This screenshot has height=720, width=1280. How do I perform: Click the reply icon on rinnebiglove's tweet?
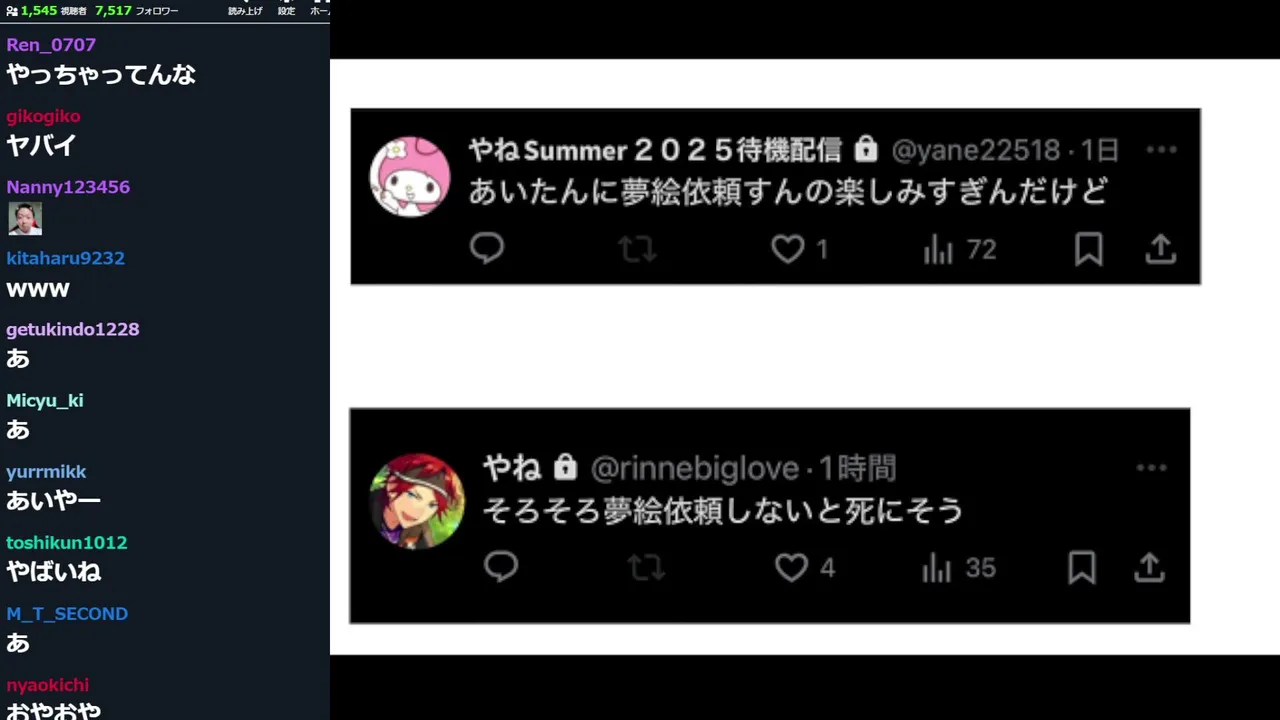pyautogui.click(x=501, y=568)
